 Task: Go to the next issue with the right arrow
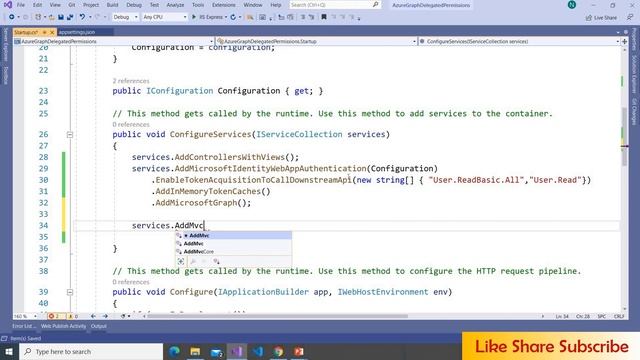[x=105, y=316]
